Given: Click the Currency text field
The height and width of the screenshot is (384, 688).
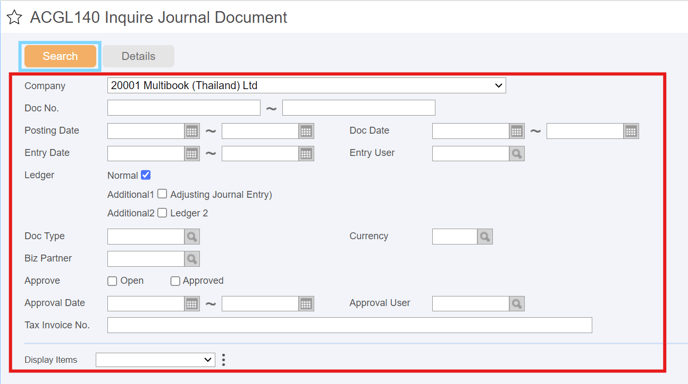Looking at the screenshot, I should pos(455,237).
